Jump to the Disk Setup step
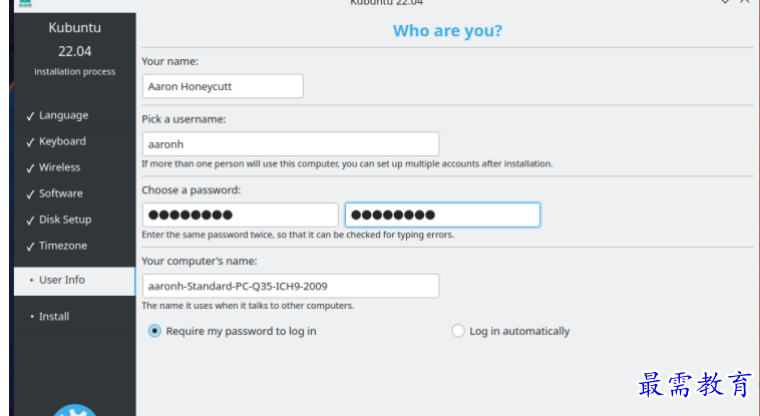Viewport: 760px width, 416px height. click(x=65, y=220)
